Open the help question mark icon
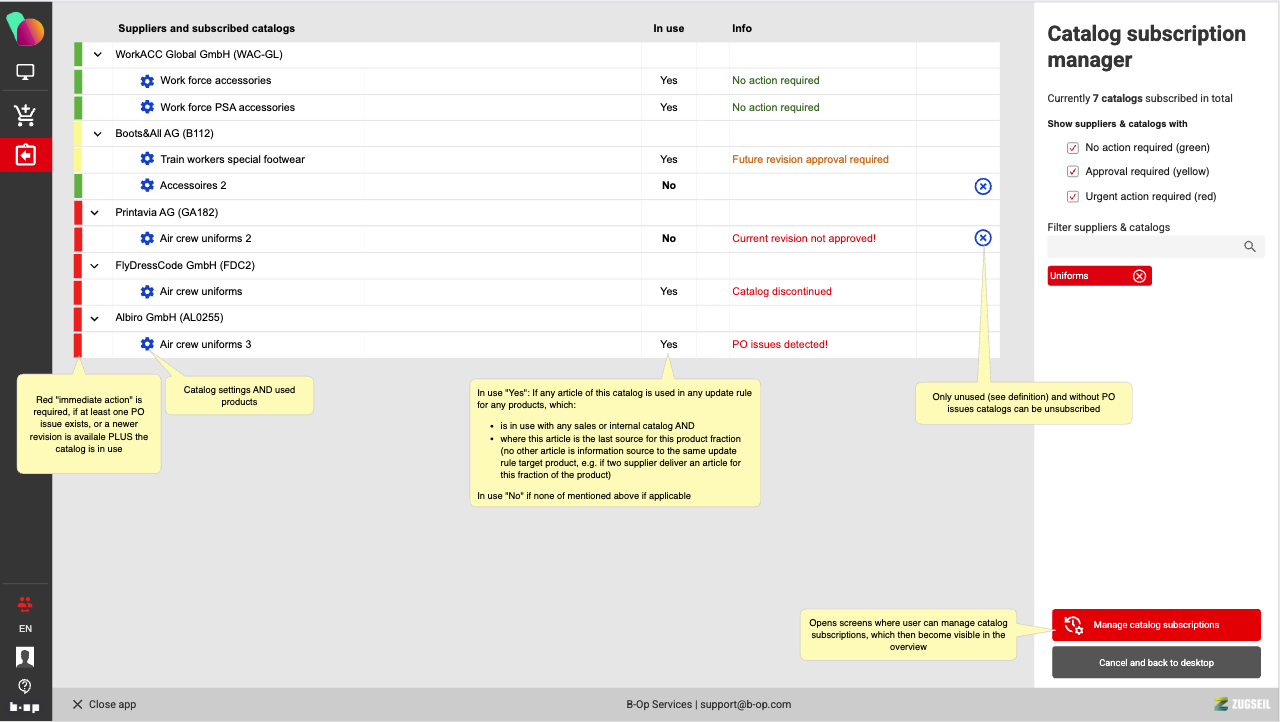The image size is (1280, 722). (x=25, y=686)
